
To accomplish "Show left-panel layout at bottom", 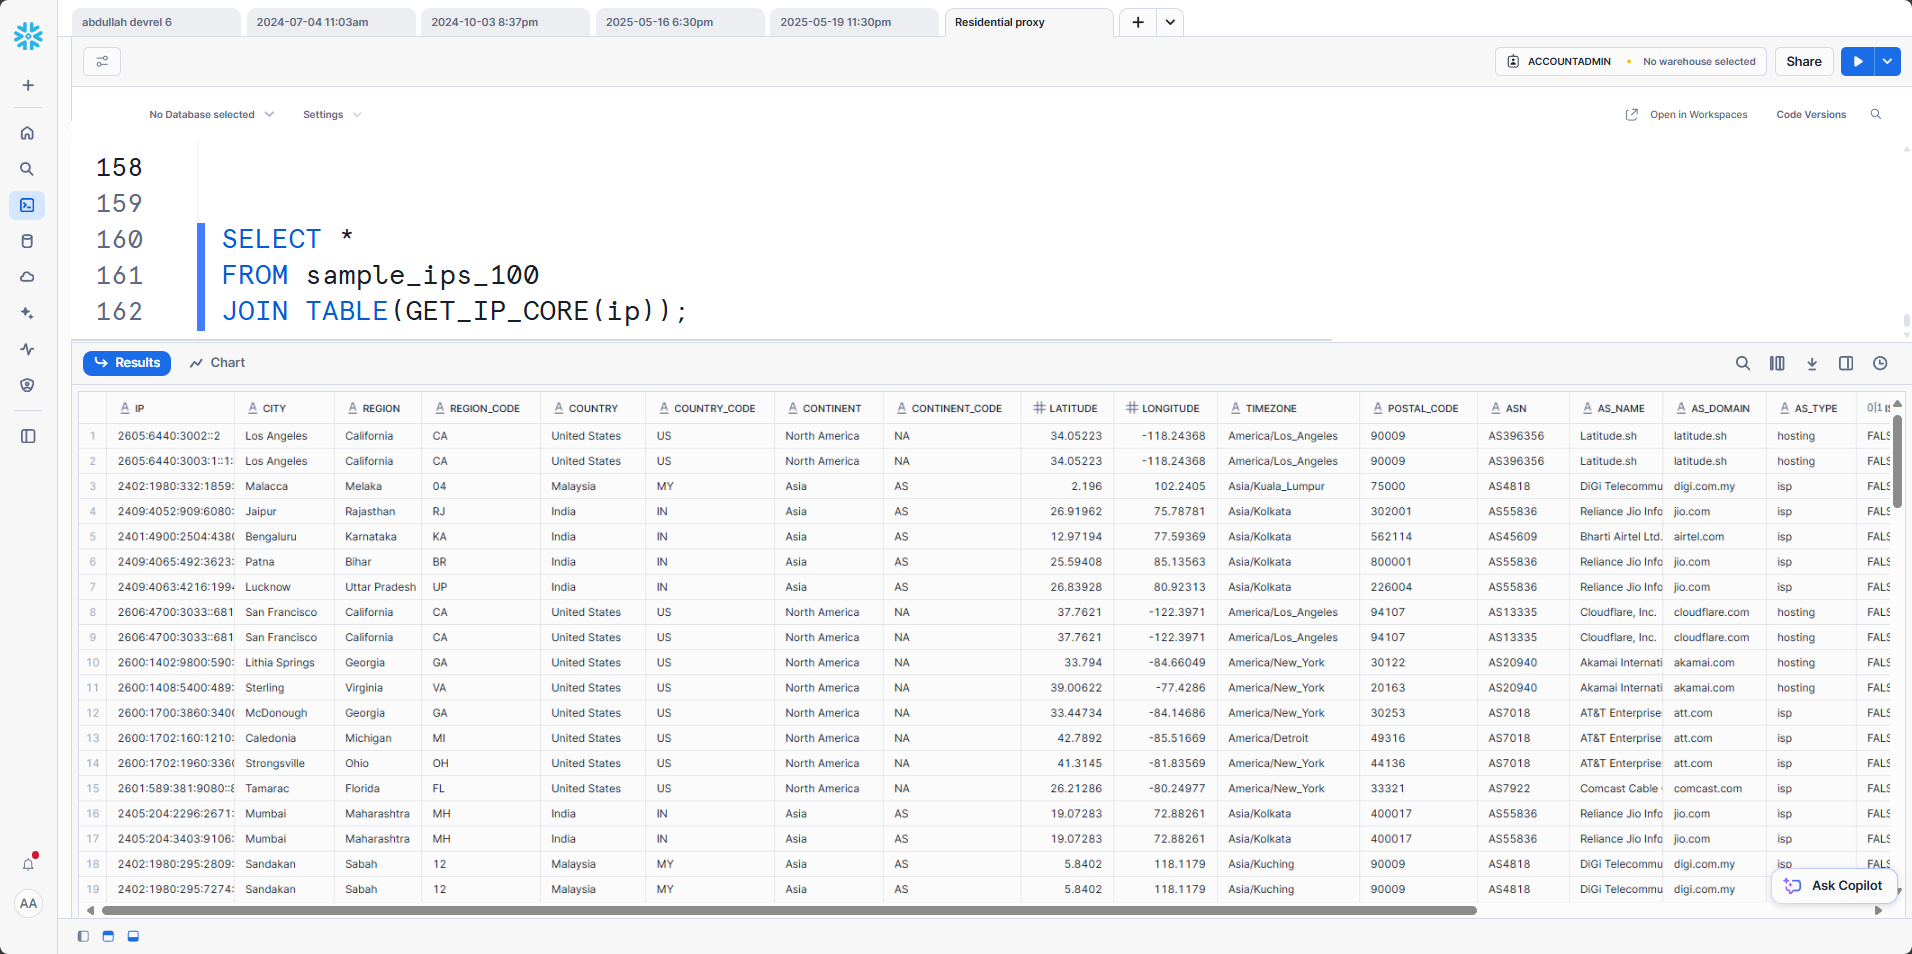I will point(83,936).
